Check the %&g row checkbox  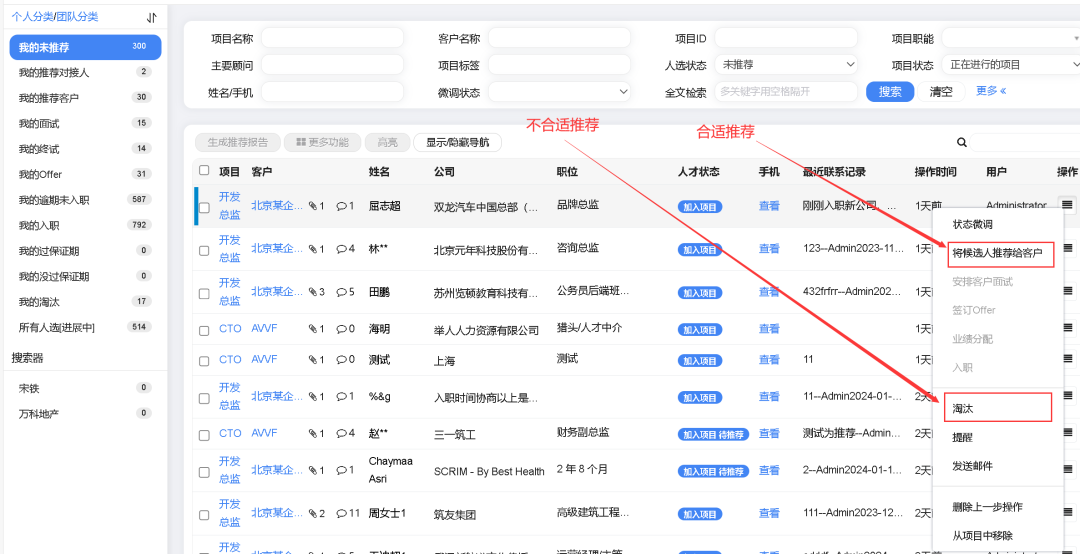204,398
